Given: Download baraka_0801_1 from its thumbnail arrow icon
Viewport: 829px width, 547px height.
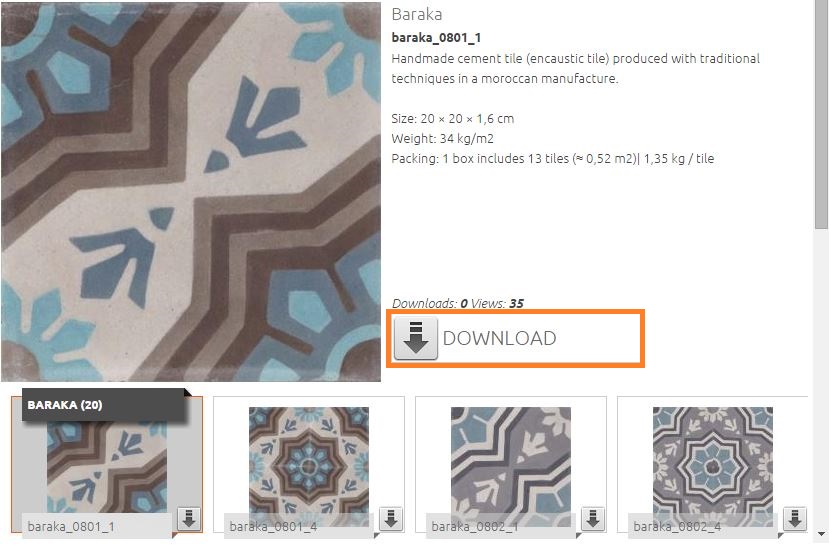Looking at the screenshot, I should pos(189,518).
